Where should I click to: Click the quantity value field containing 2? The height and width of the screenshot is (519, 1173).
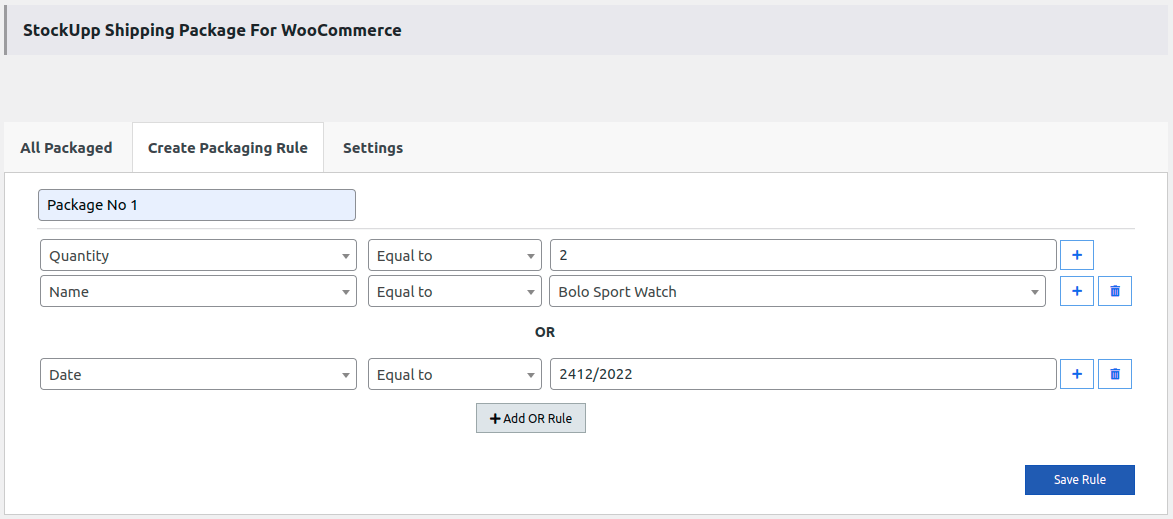coord(802,256)
